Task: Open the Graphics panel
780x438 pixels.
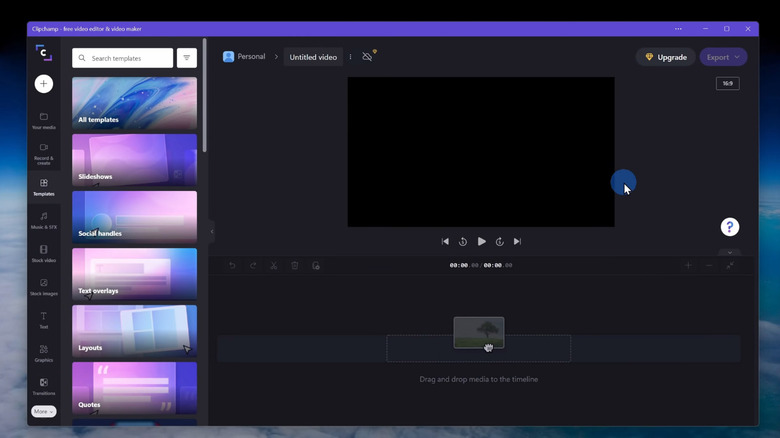Action: pyautogui.click(x=43, y=353)
